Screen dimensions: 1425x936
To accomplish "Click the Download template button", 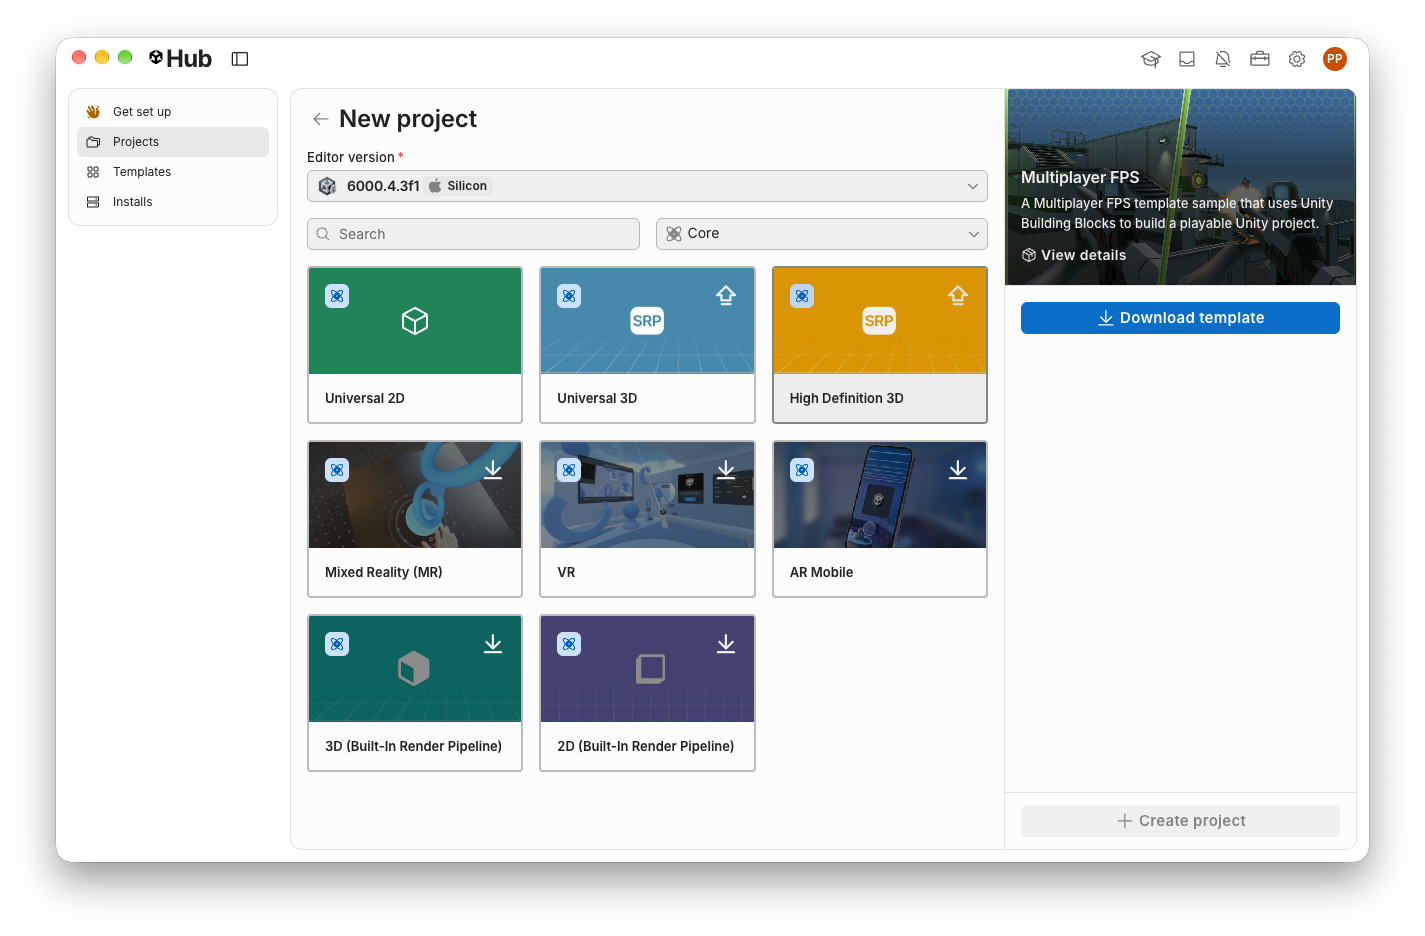I will [1180, 318].
